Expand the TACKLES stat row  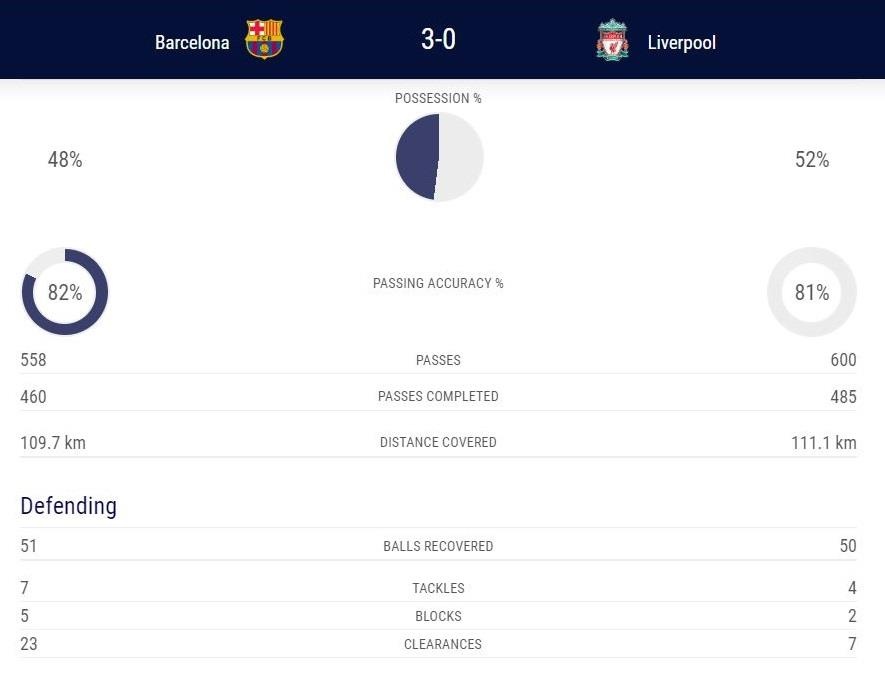[x=438, y=588]
